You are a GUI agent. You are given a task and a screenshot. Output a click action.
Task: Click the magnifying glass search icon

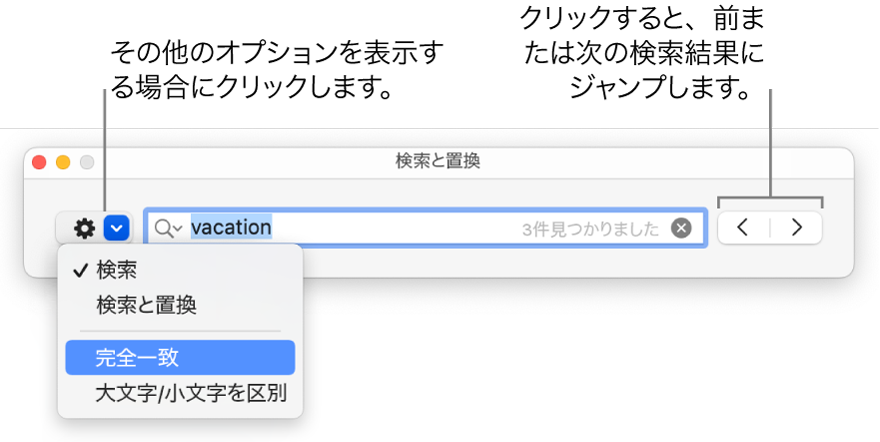click(163, 228)
